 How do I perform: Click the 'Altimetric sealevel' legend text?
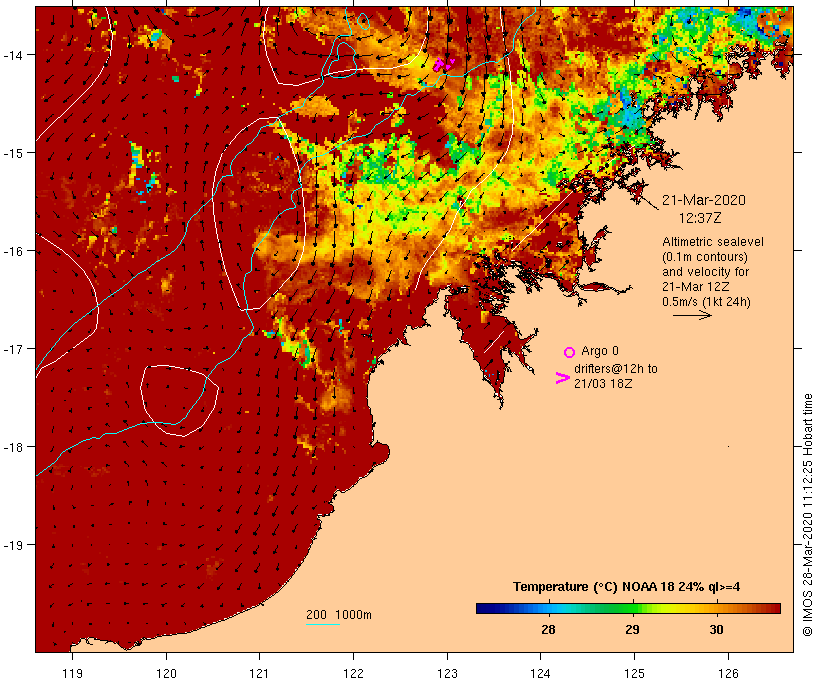point(713,242)
